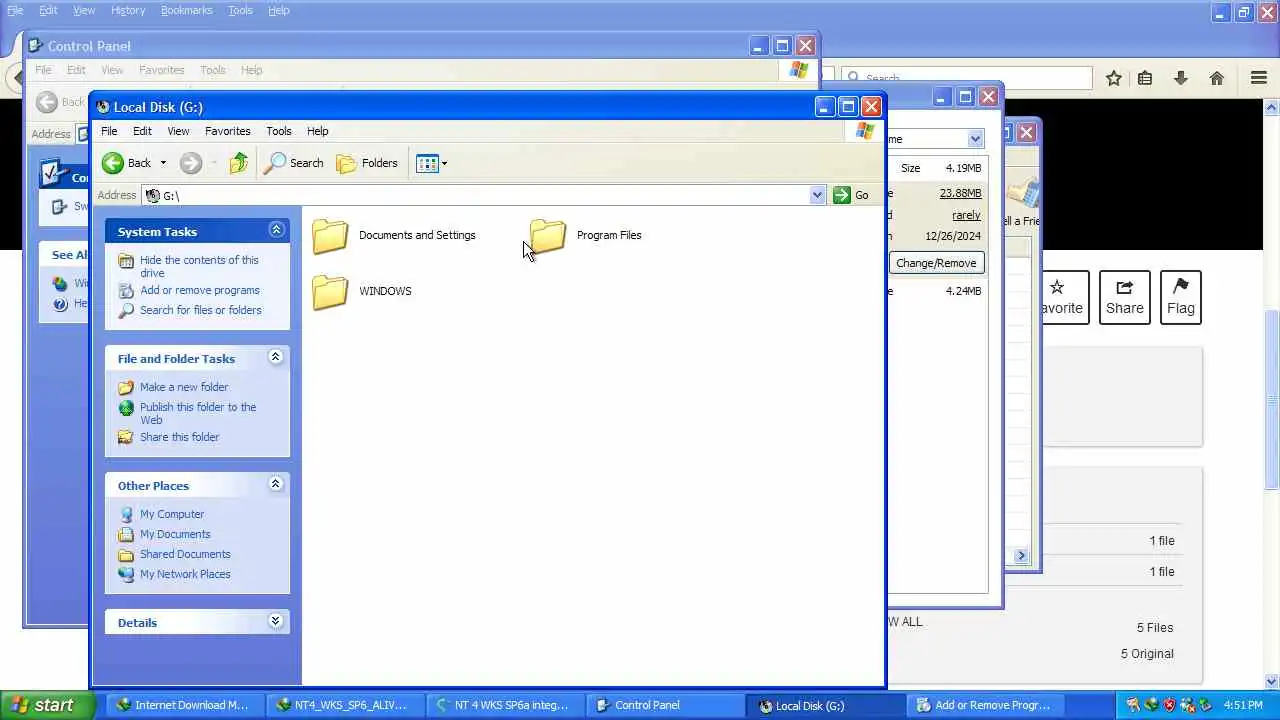Viewport: 1280px width, 720px height.
Task: Click the Go button next to address bar
Action: [851, 195]
